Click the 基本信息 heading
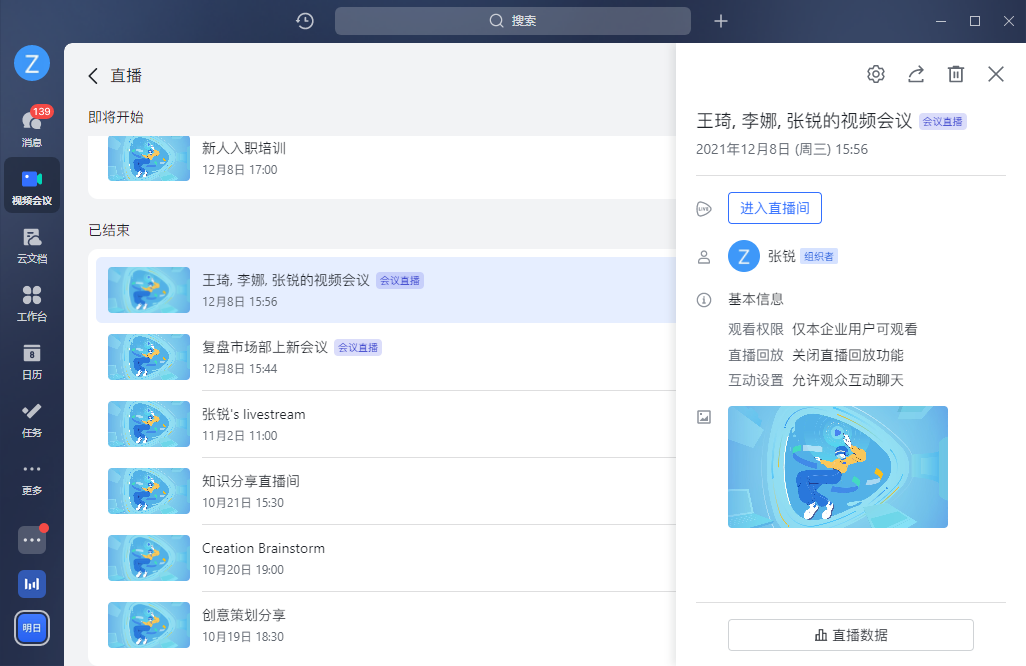Image resolution: width=1026 pixels, height=666 pixels. tap(756, 300)
